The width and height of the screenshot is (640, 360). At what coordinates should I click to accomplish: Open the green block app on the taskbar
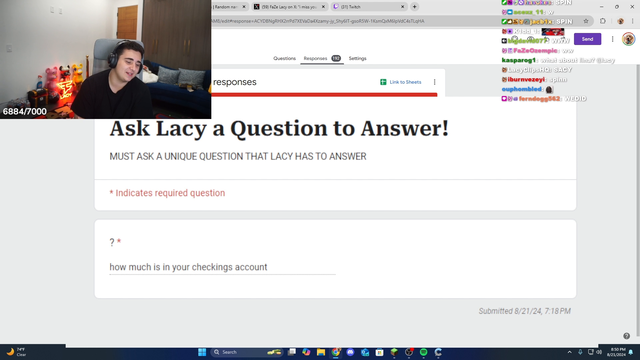[394, 352]
